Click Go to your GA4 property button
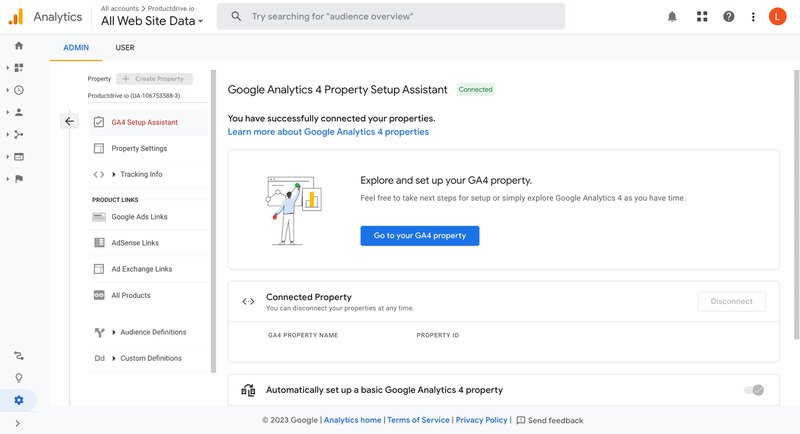Image resolution: width=800 pixels, height=434 pixels. tap(419, 236)
